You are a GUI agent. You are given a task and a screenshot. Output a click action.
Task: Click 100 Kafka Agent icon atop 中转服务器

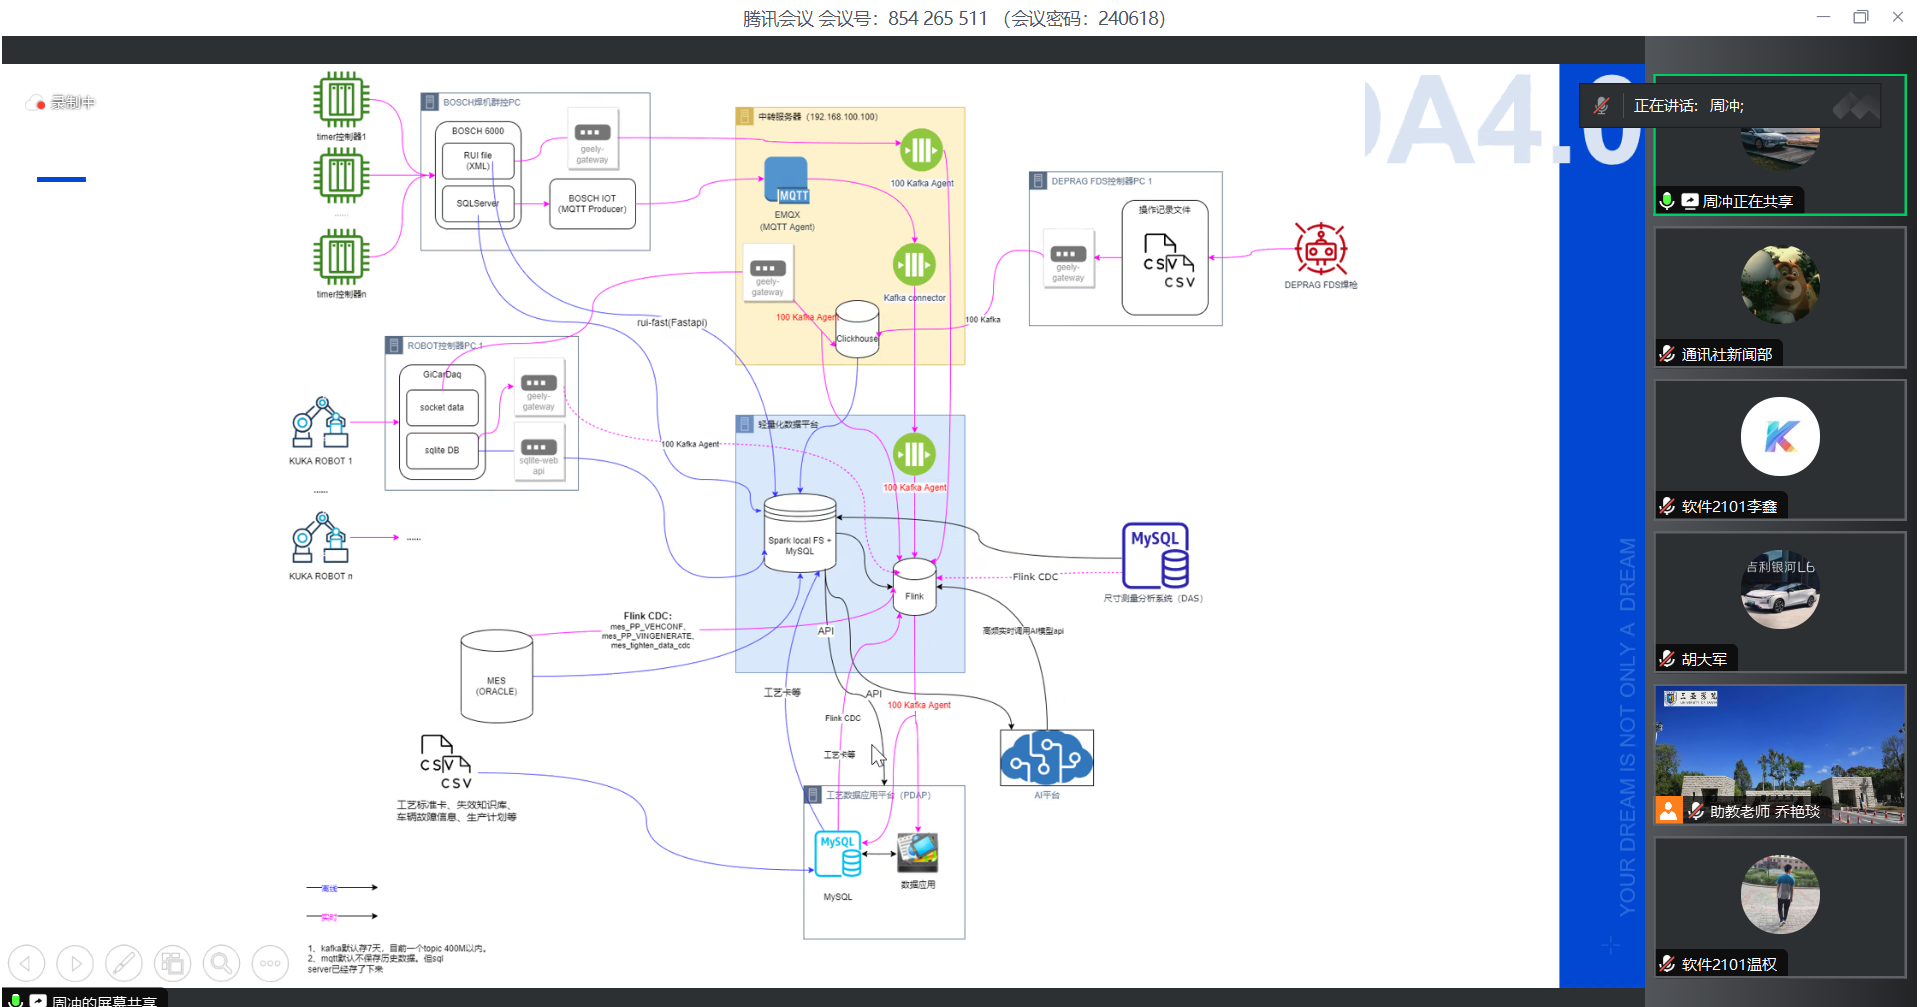click(x=921, y=150)
